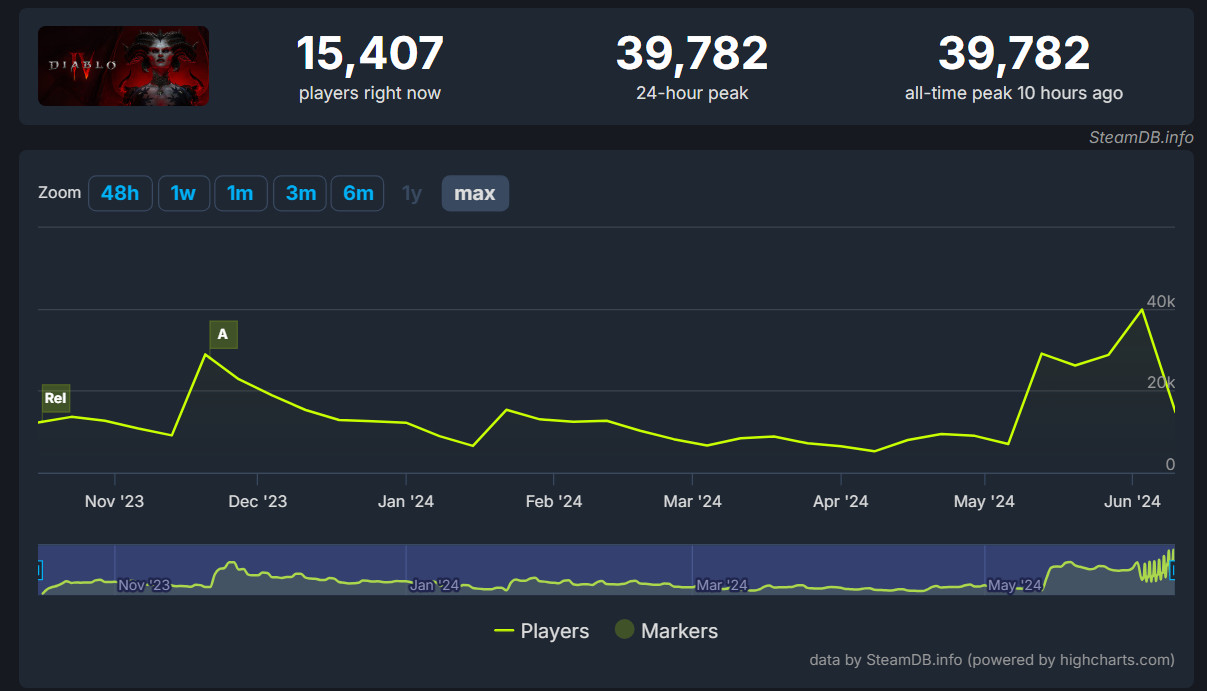Click the '15,407' current players count
The image size is (1207, 691).
(x=370, y=53)
